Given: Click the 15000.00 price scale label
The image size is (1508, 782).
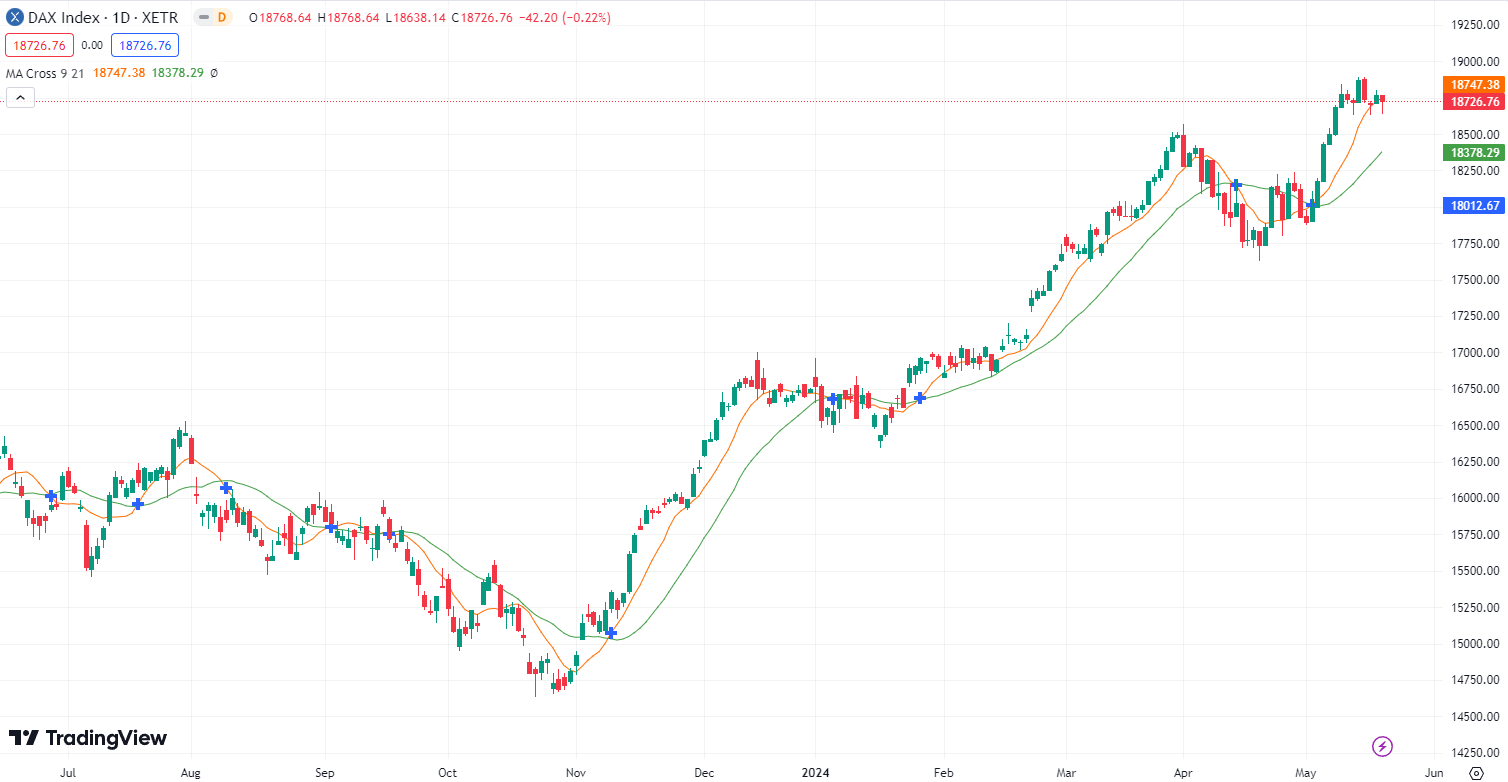Looking at the screenshot, I should point(1475,644).
